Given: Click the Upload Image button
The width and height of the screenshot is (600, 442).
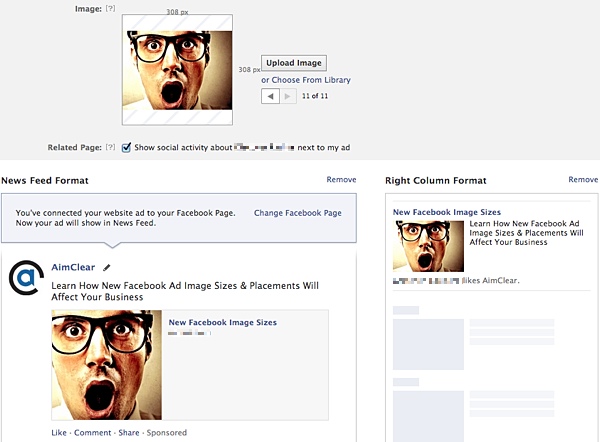Looking at the screenshot, I should click(x=293, y=63).
